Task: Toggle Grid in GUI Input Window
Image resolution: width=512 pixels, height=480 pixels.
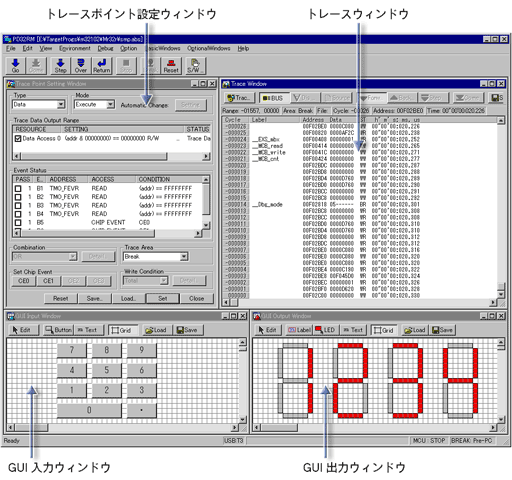Action: pyautogui.click(x=122, y=330)
